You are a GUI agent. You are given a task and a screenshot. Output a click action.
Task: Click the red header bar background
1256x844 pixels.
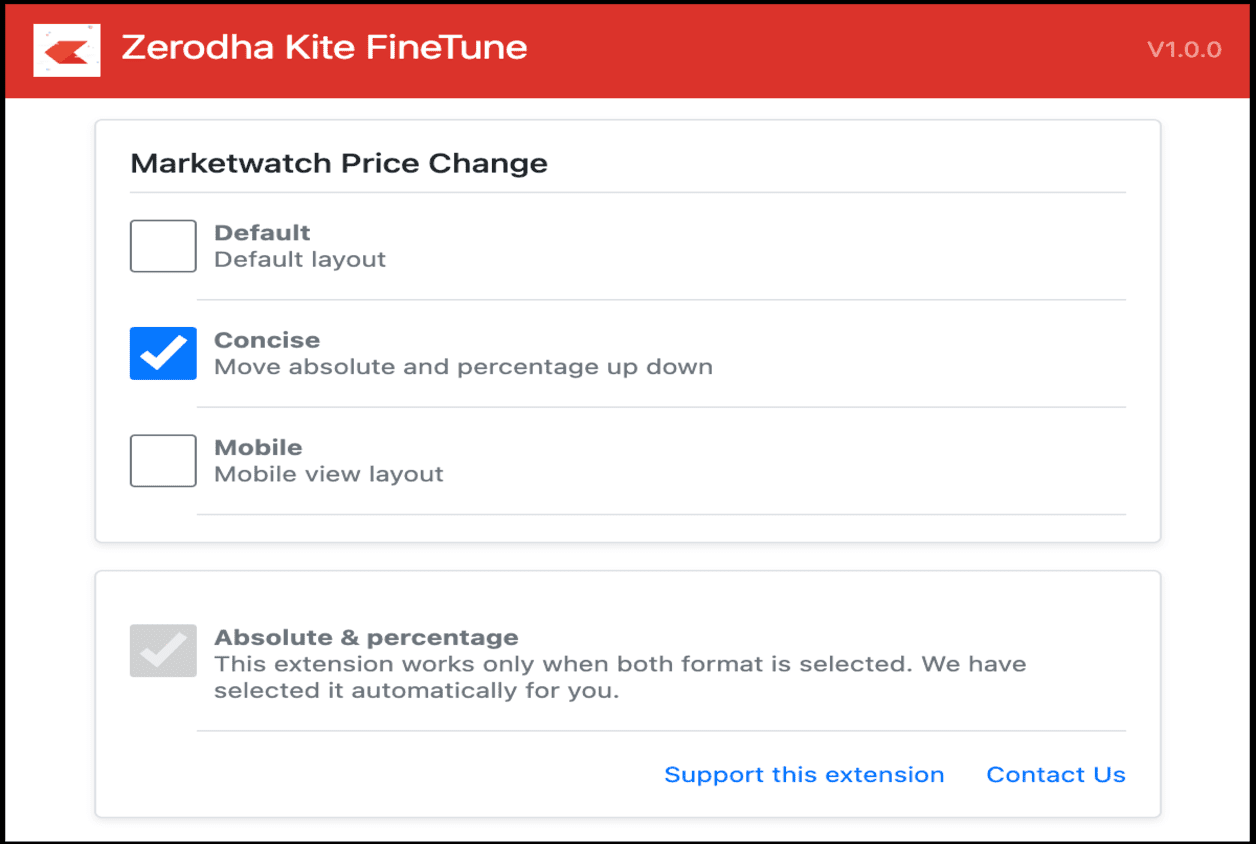coord(800,49)
